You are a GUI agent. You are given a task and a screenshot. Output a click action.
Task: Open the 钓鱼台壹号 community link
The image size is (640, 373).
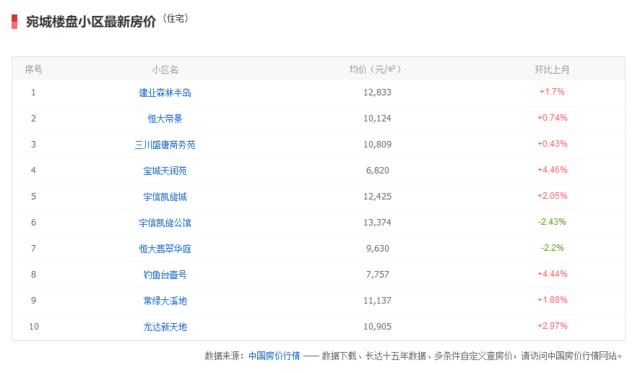click(165, 275)
